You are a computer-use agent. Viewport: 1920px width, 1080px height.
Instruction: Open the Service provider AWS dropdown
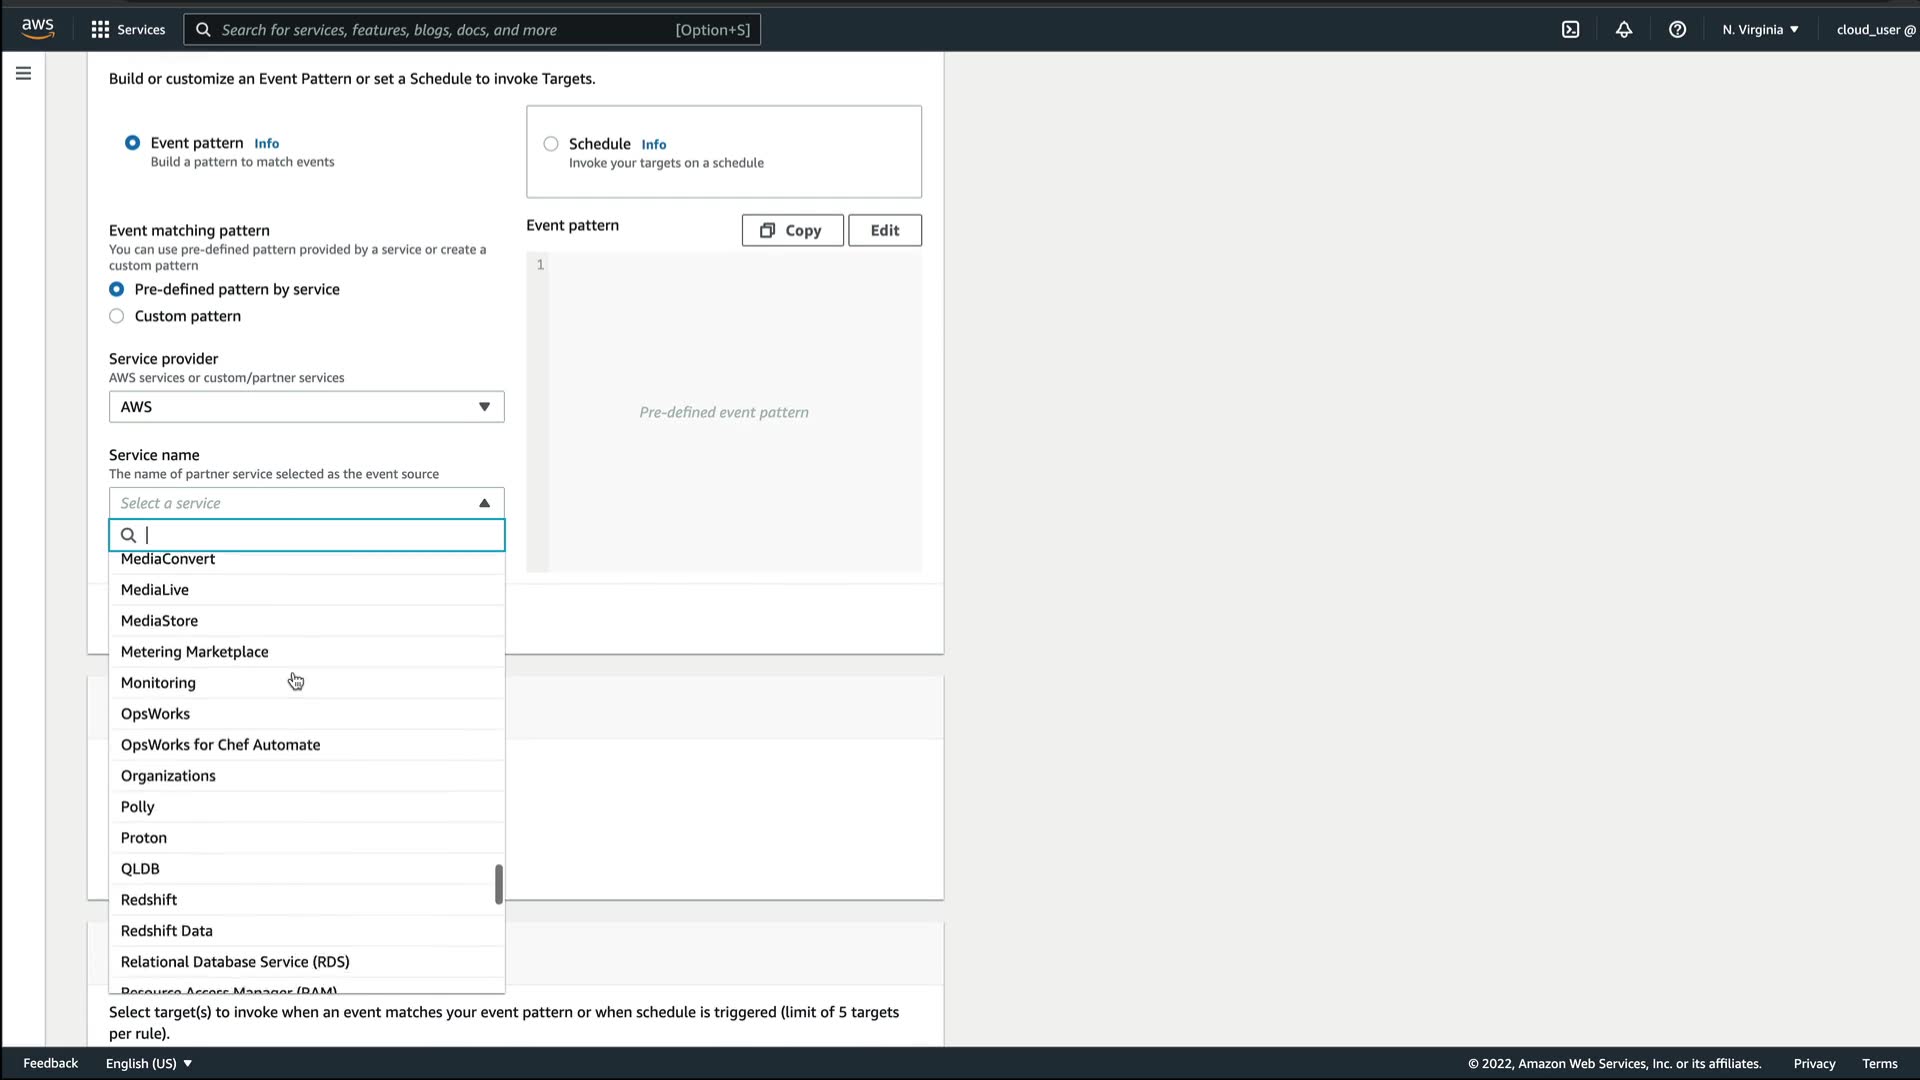click(x=306, y=407)
